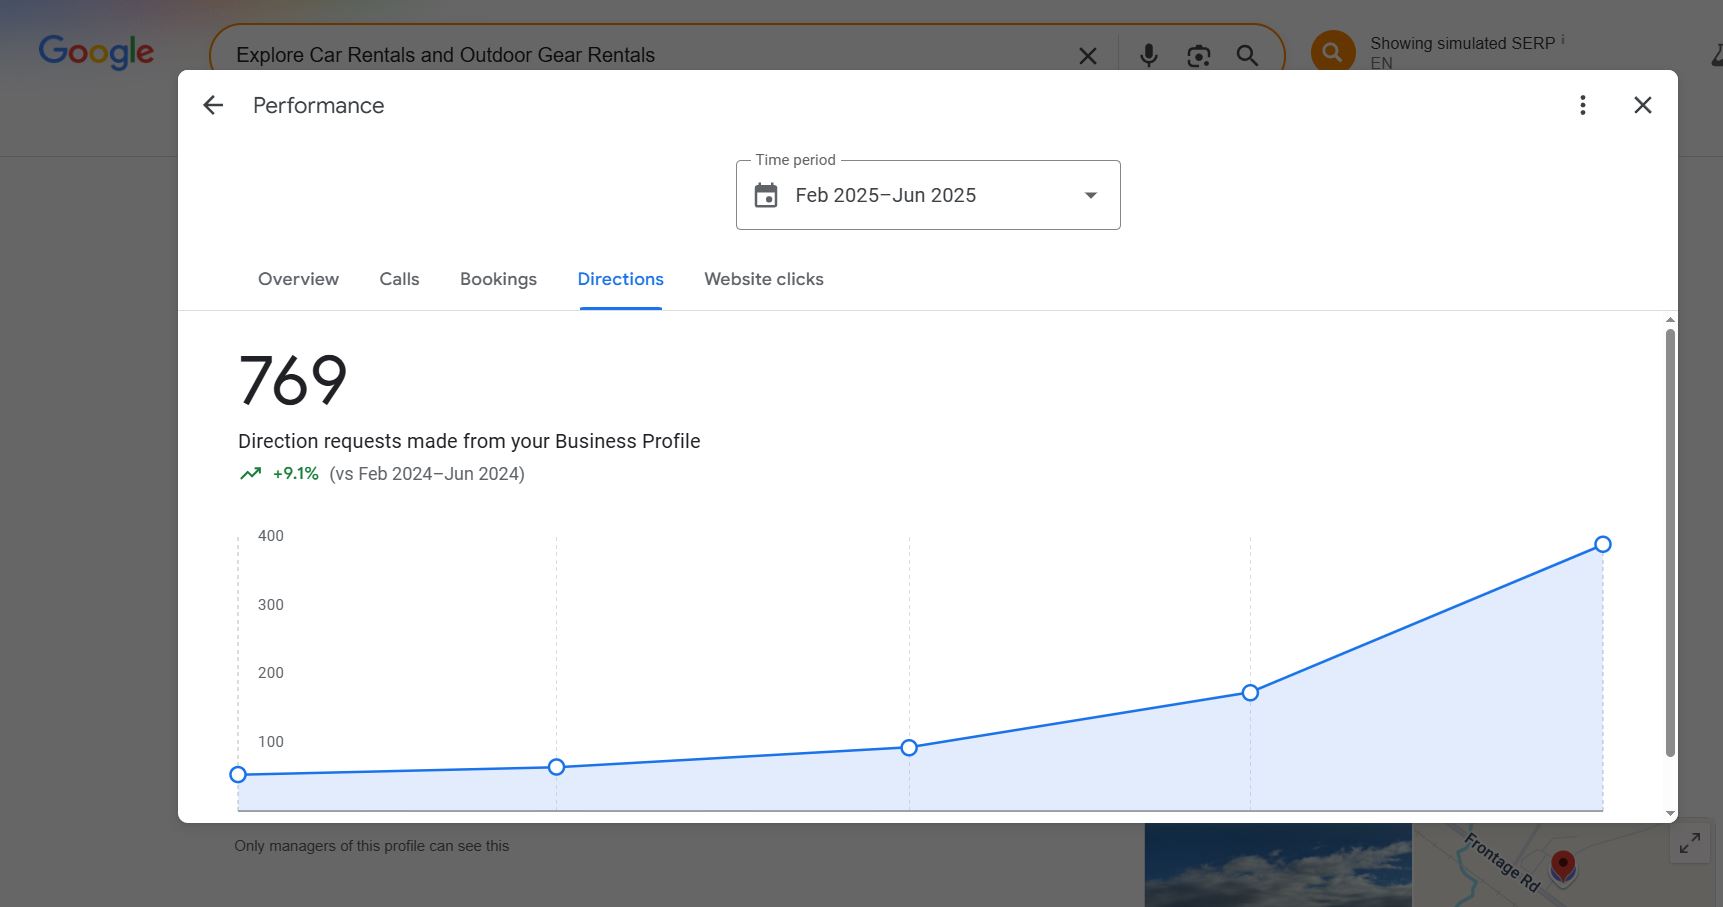Start voice search with microphone icon
This screenshot has width=1723, height=907.
(x=1148, y=56)
